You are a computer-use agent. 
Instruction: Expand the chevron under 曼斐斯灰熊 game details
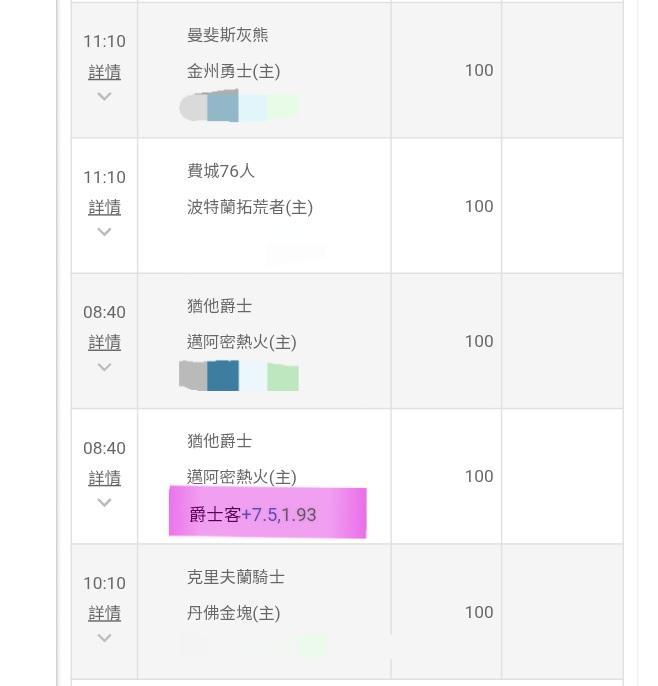click(104, 97)
